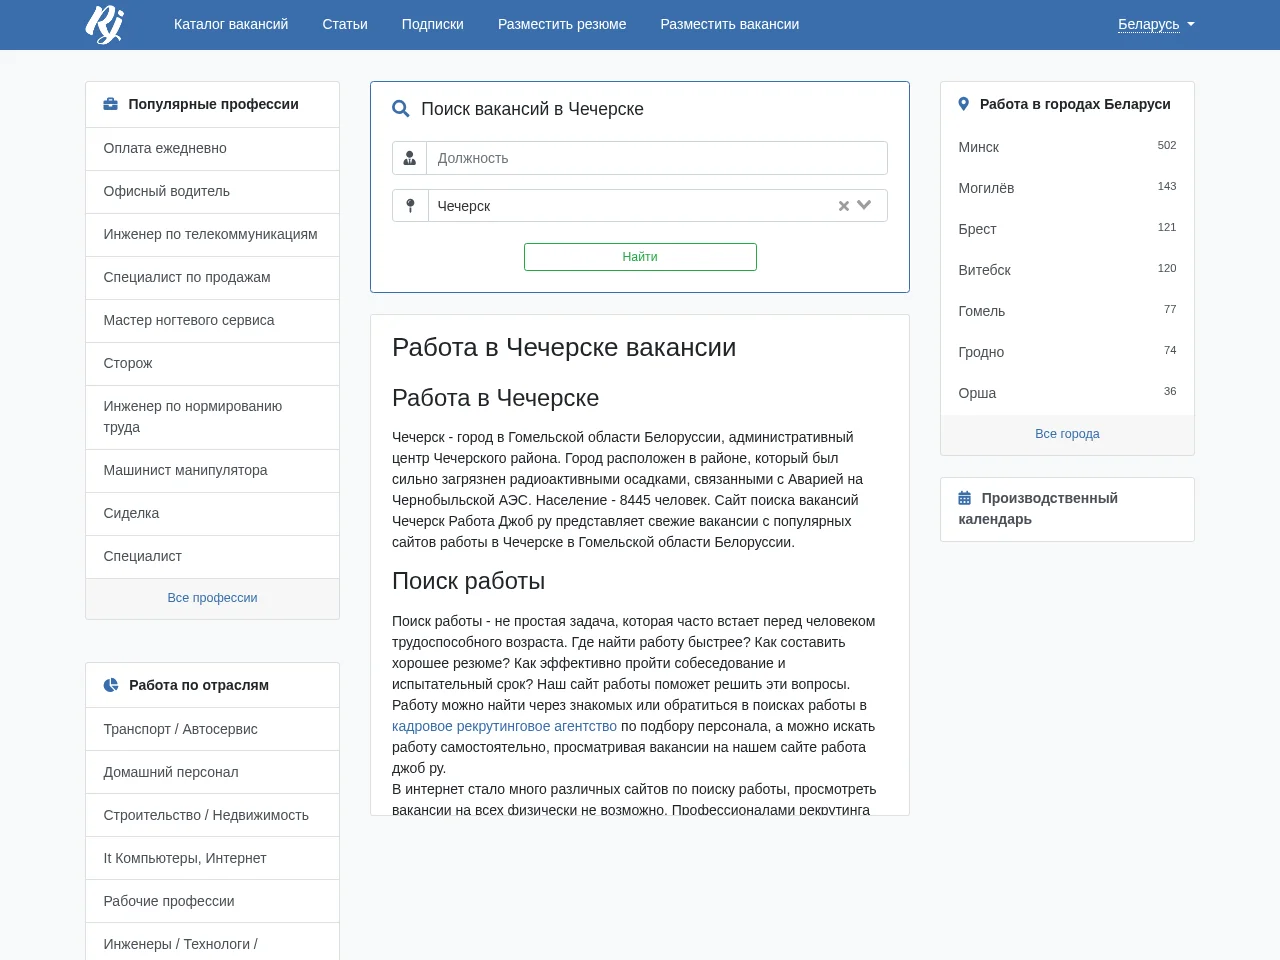
Task: Select Специалист по продажам profession
Action: (212, 277)
